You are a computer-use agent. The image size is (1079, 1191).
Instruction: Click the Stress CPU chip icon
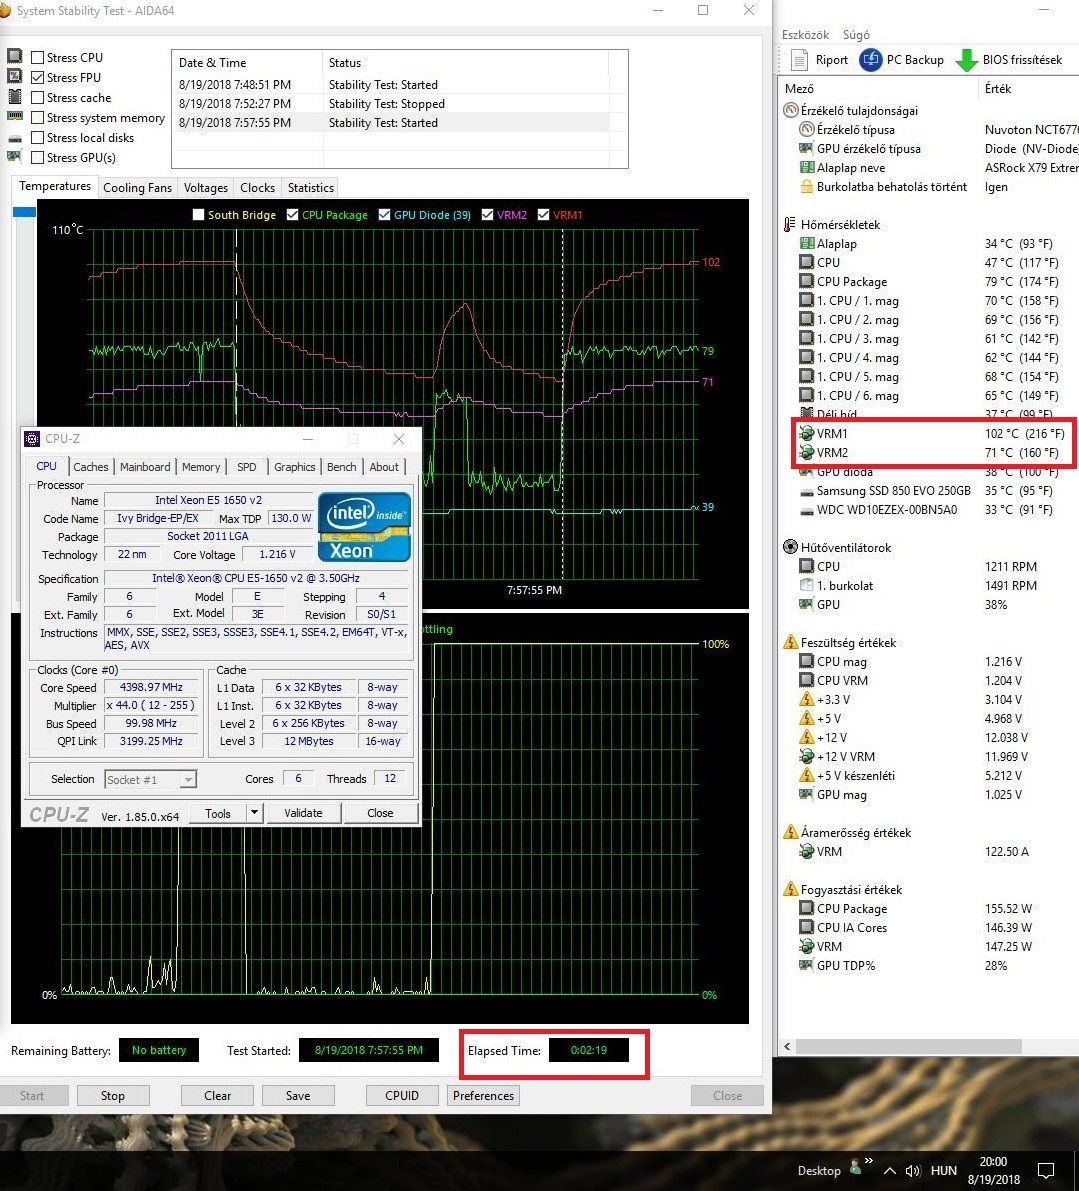coord(14,56)
